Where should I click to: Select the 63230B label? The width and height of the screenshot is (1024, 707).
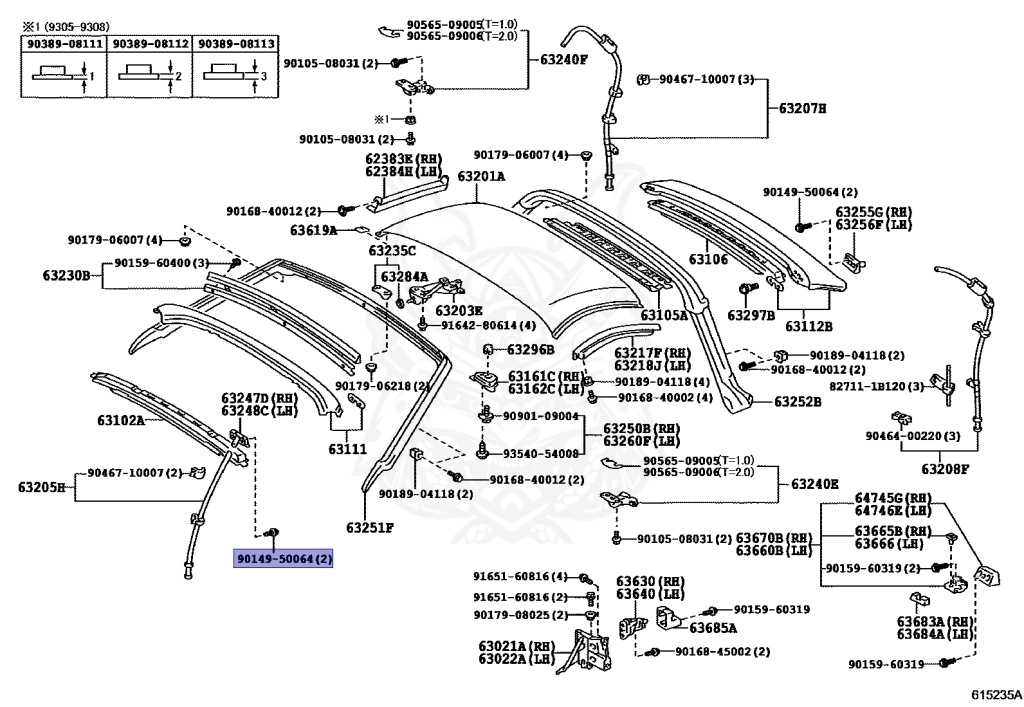tap(66, 275)
